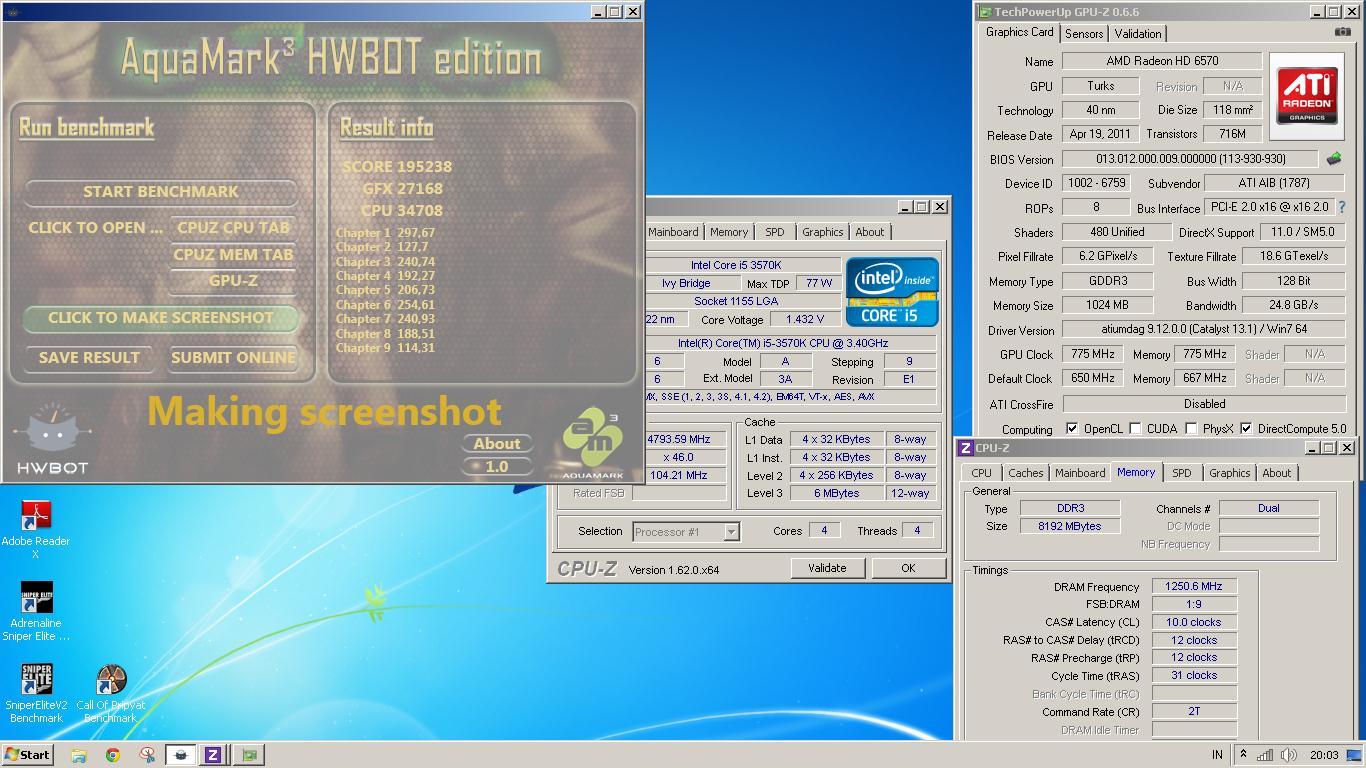
Task: Toggle the OpenCL checkbox in GPU-Z
Action: (x=1072, y=429)
